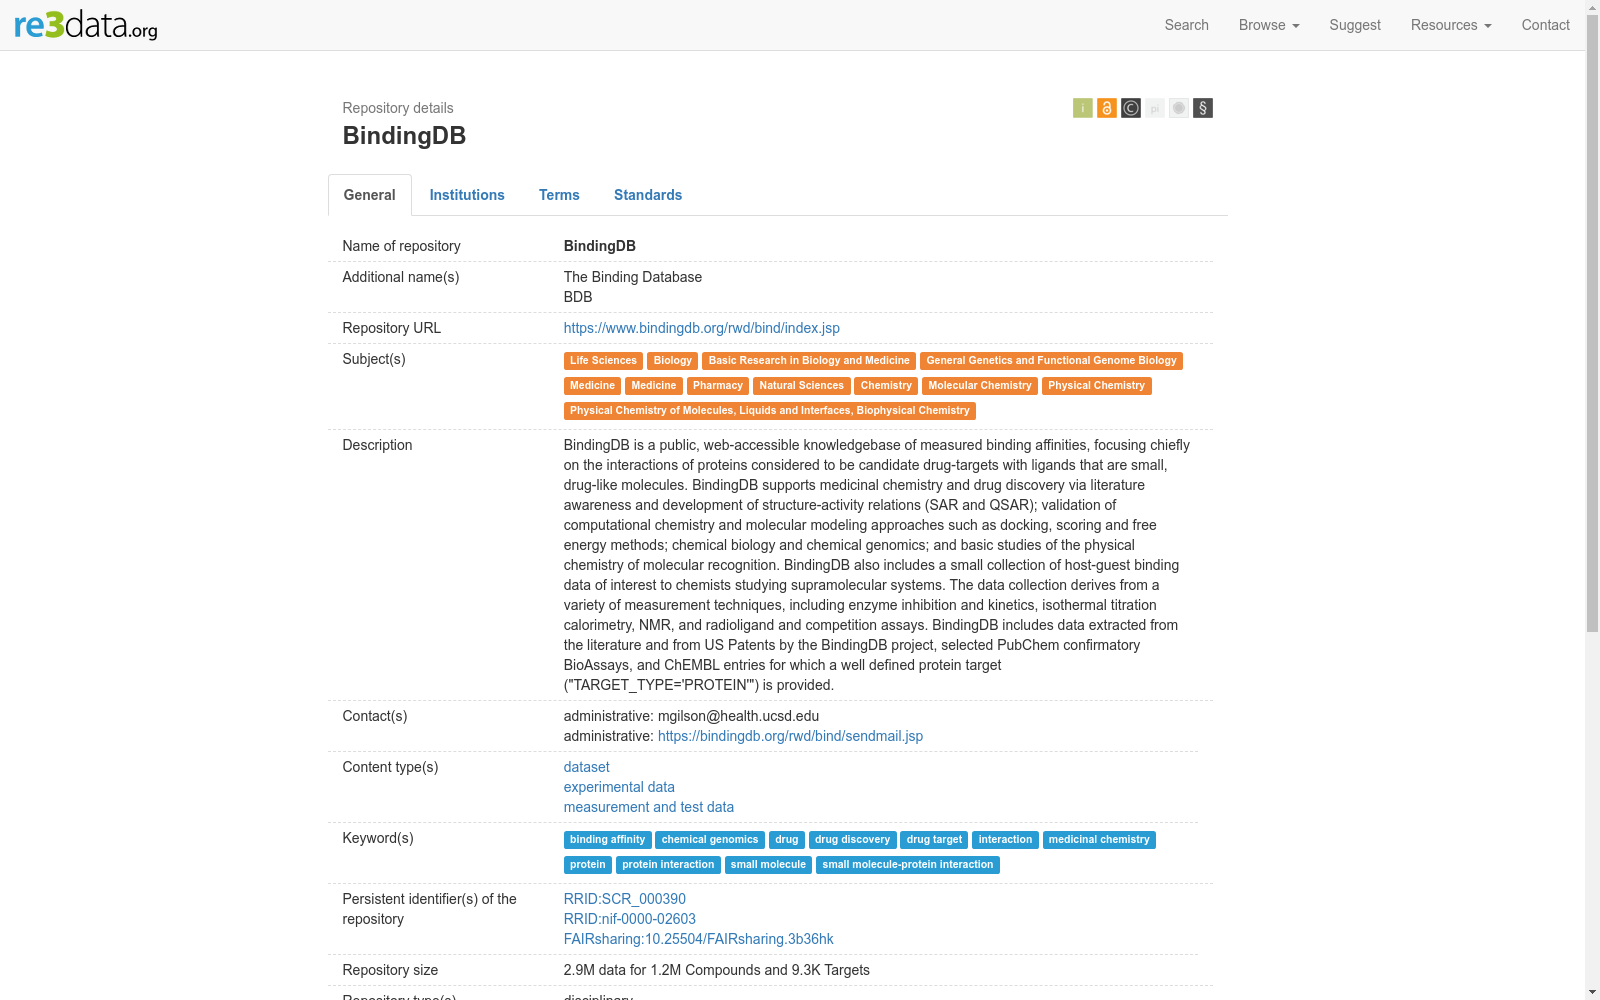Click the 'binding affinity' keyword tag
The height and width of the screenshot is (1000, 1600).
(x=607, y=840)
